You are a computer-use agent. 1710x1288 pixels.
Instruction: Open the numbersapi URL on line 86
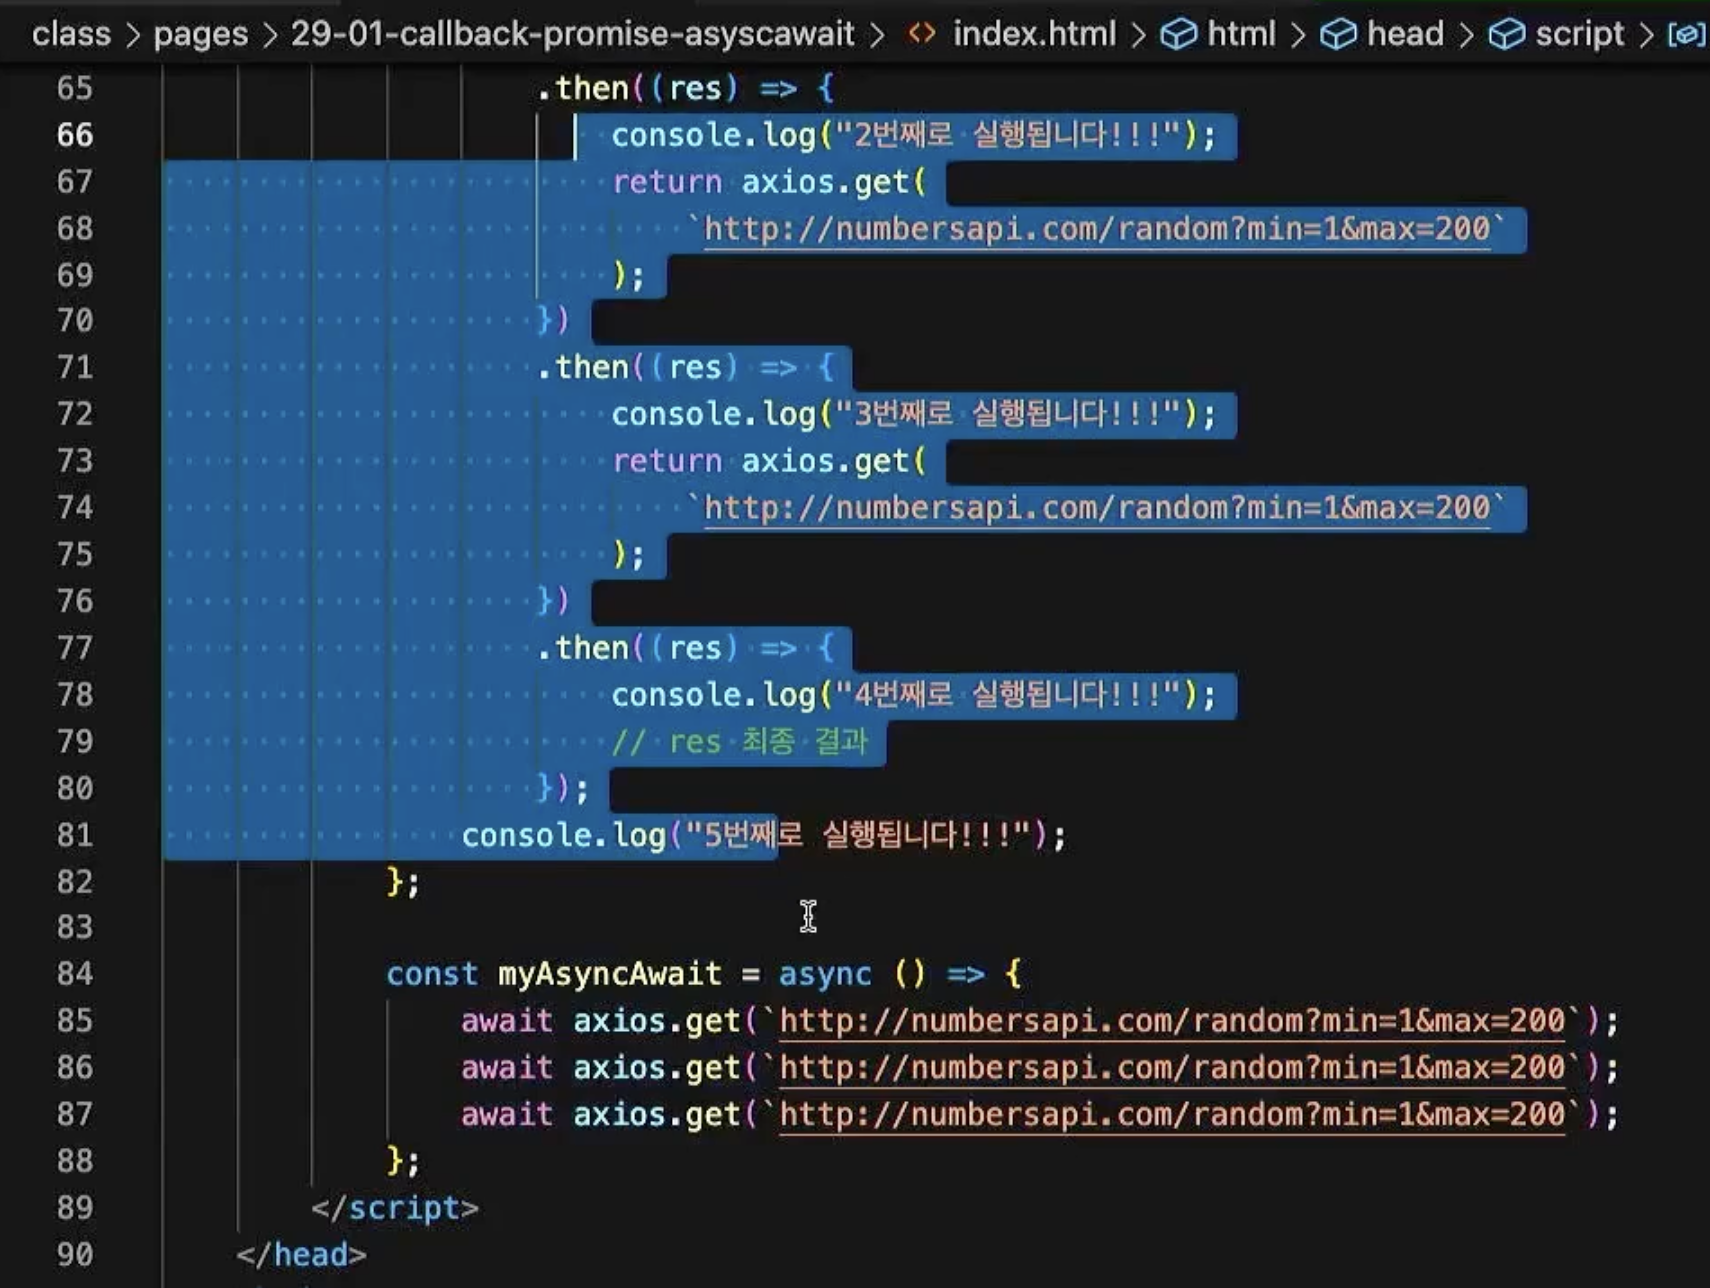click(1172, 1068)
